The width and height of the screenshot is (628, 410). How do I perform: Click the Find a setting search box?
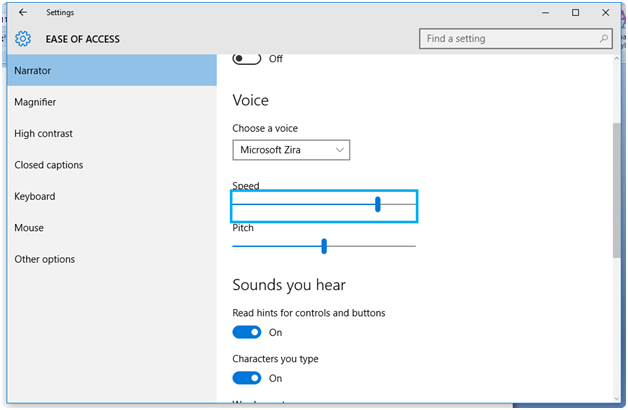[510, 39]
